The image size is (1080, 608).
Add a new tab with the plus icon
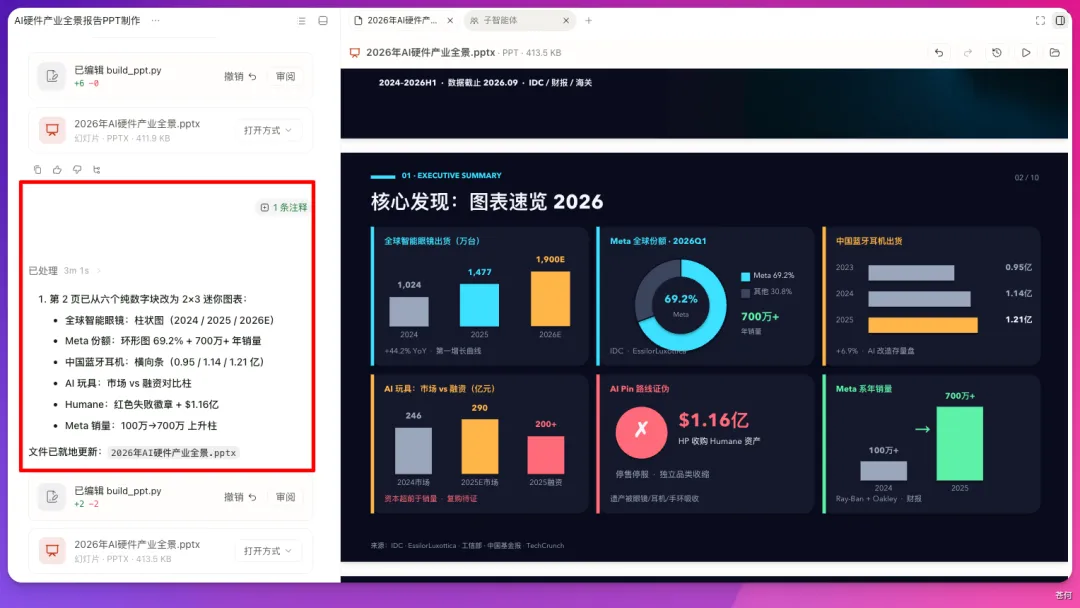point(588,21)
